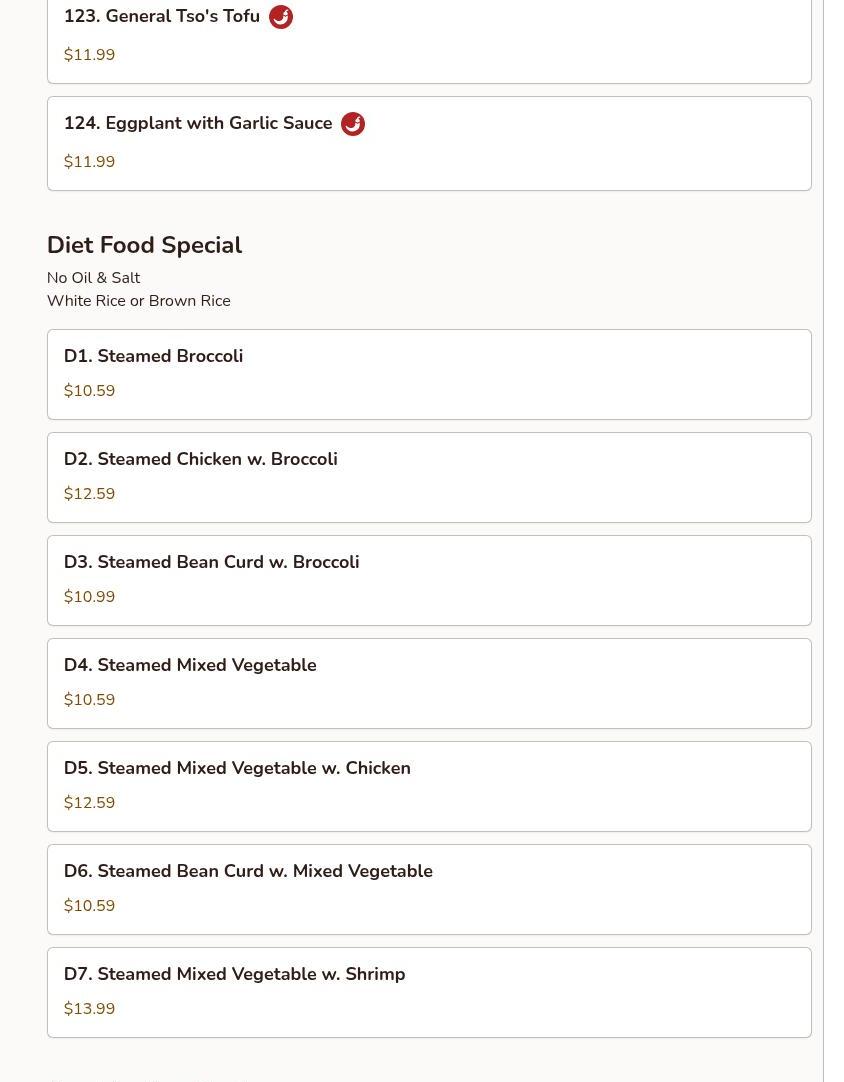This screenshot has width=844, height=1082.
Task: Click White Rice or Brown Rice text
Action: pos(139,301)
